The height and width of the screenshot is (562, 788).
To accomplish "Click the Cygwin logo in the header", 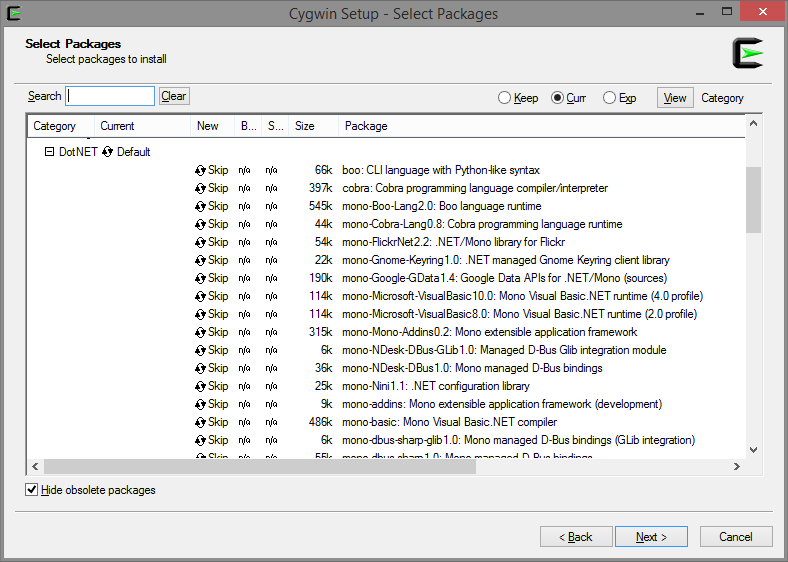I will 747,53.
